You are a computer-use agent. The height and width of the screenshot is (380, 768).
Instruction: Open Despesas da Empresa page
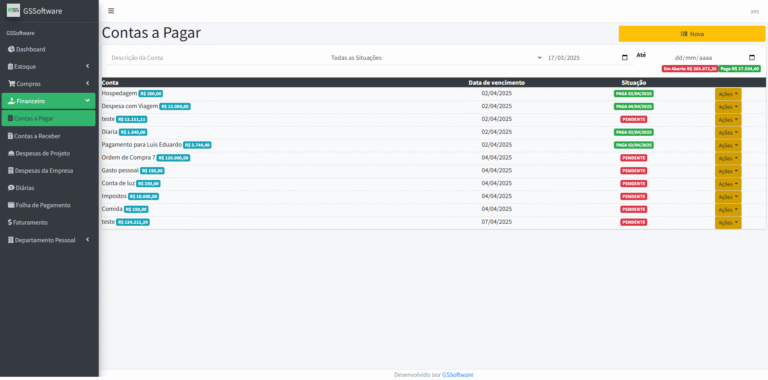click(48, 170)
